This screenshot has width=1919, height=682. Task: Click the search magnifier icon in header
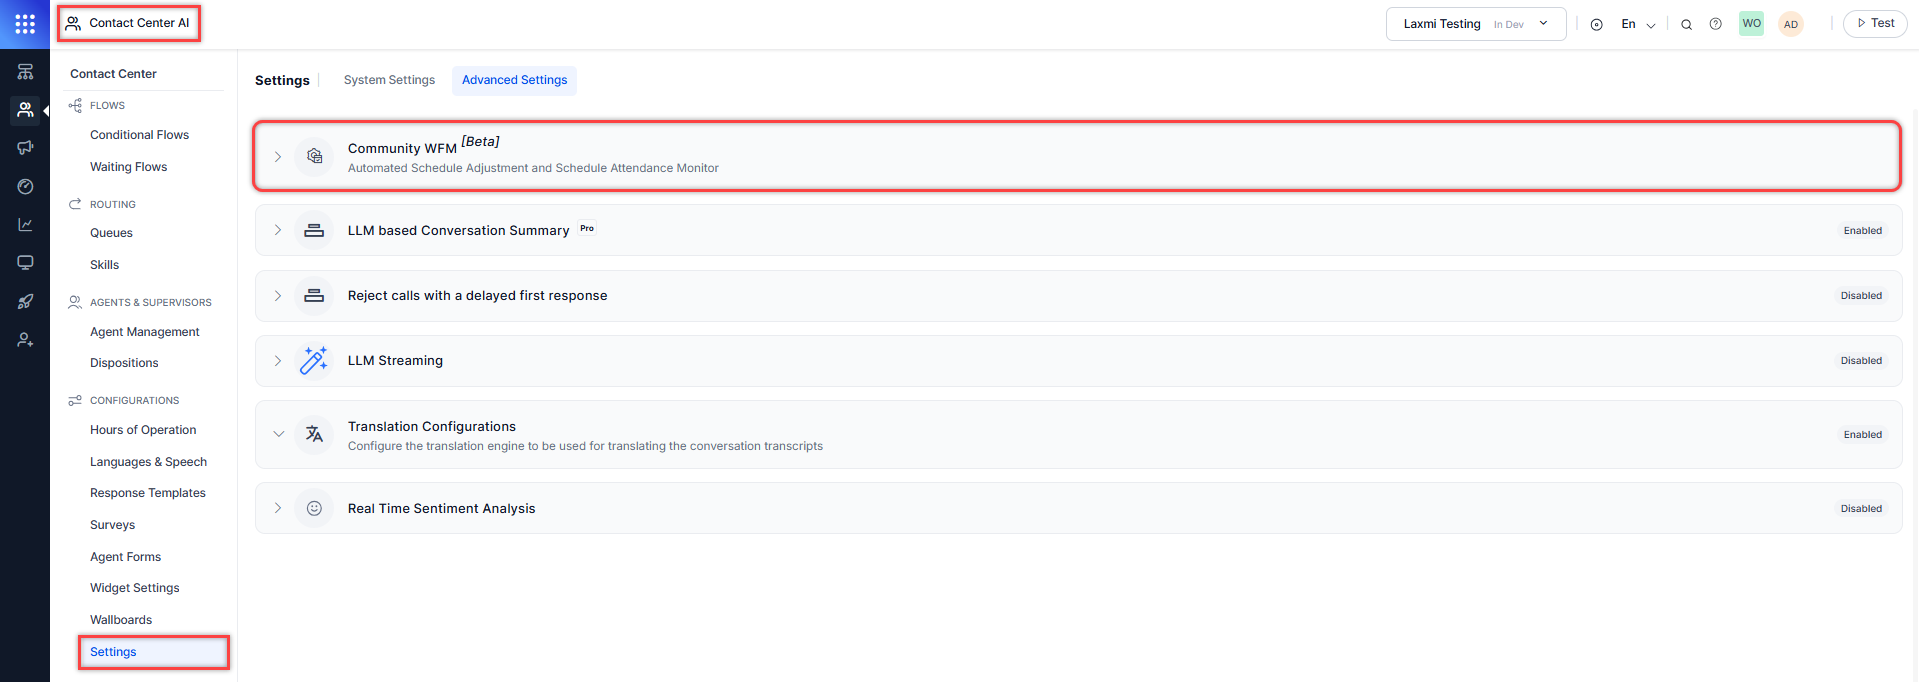point(1686,25)
